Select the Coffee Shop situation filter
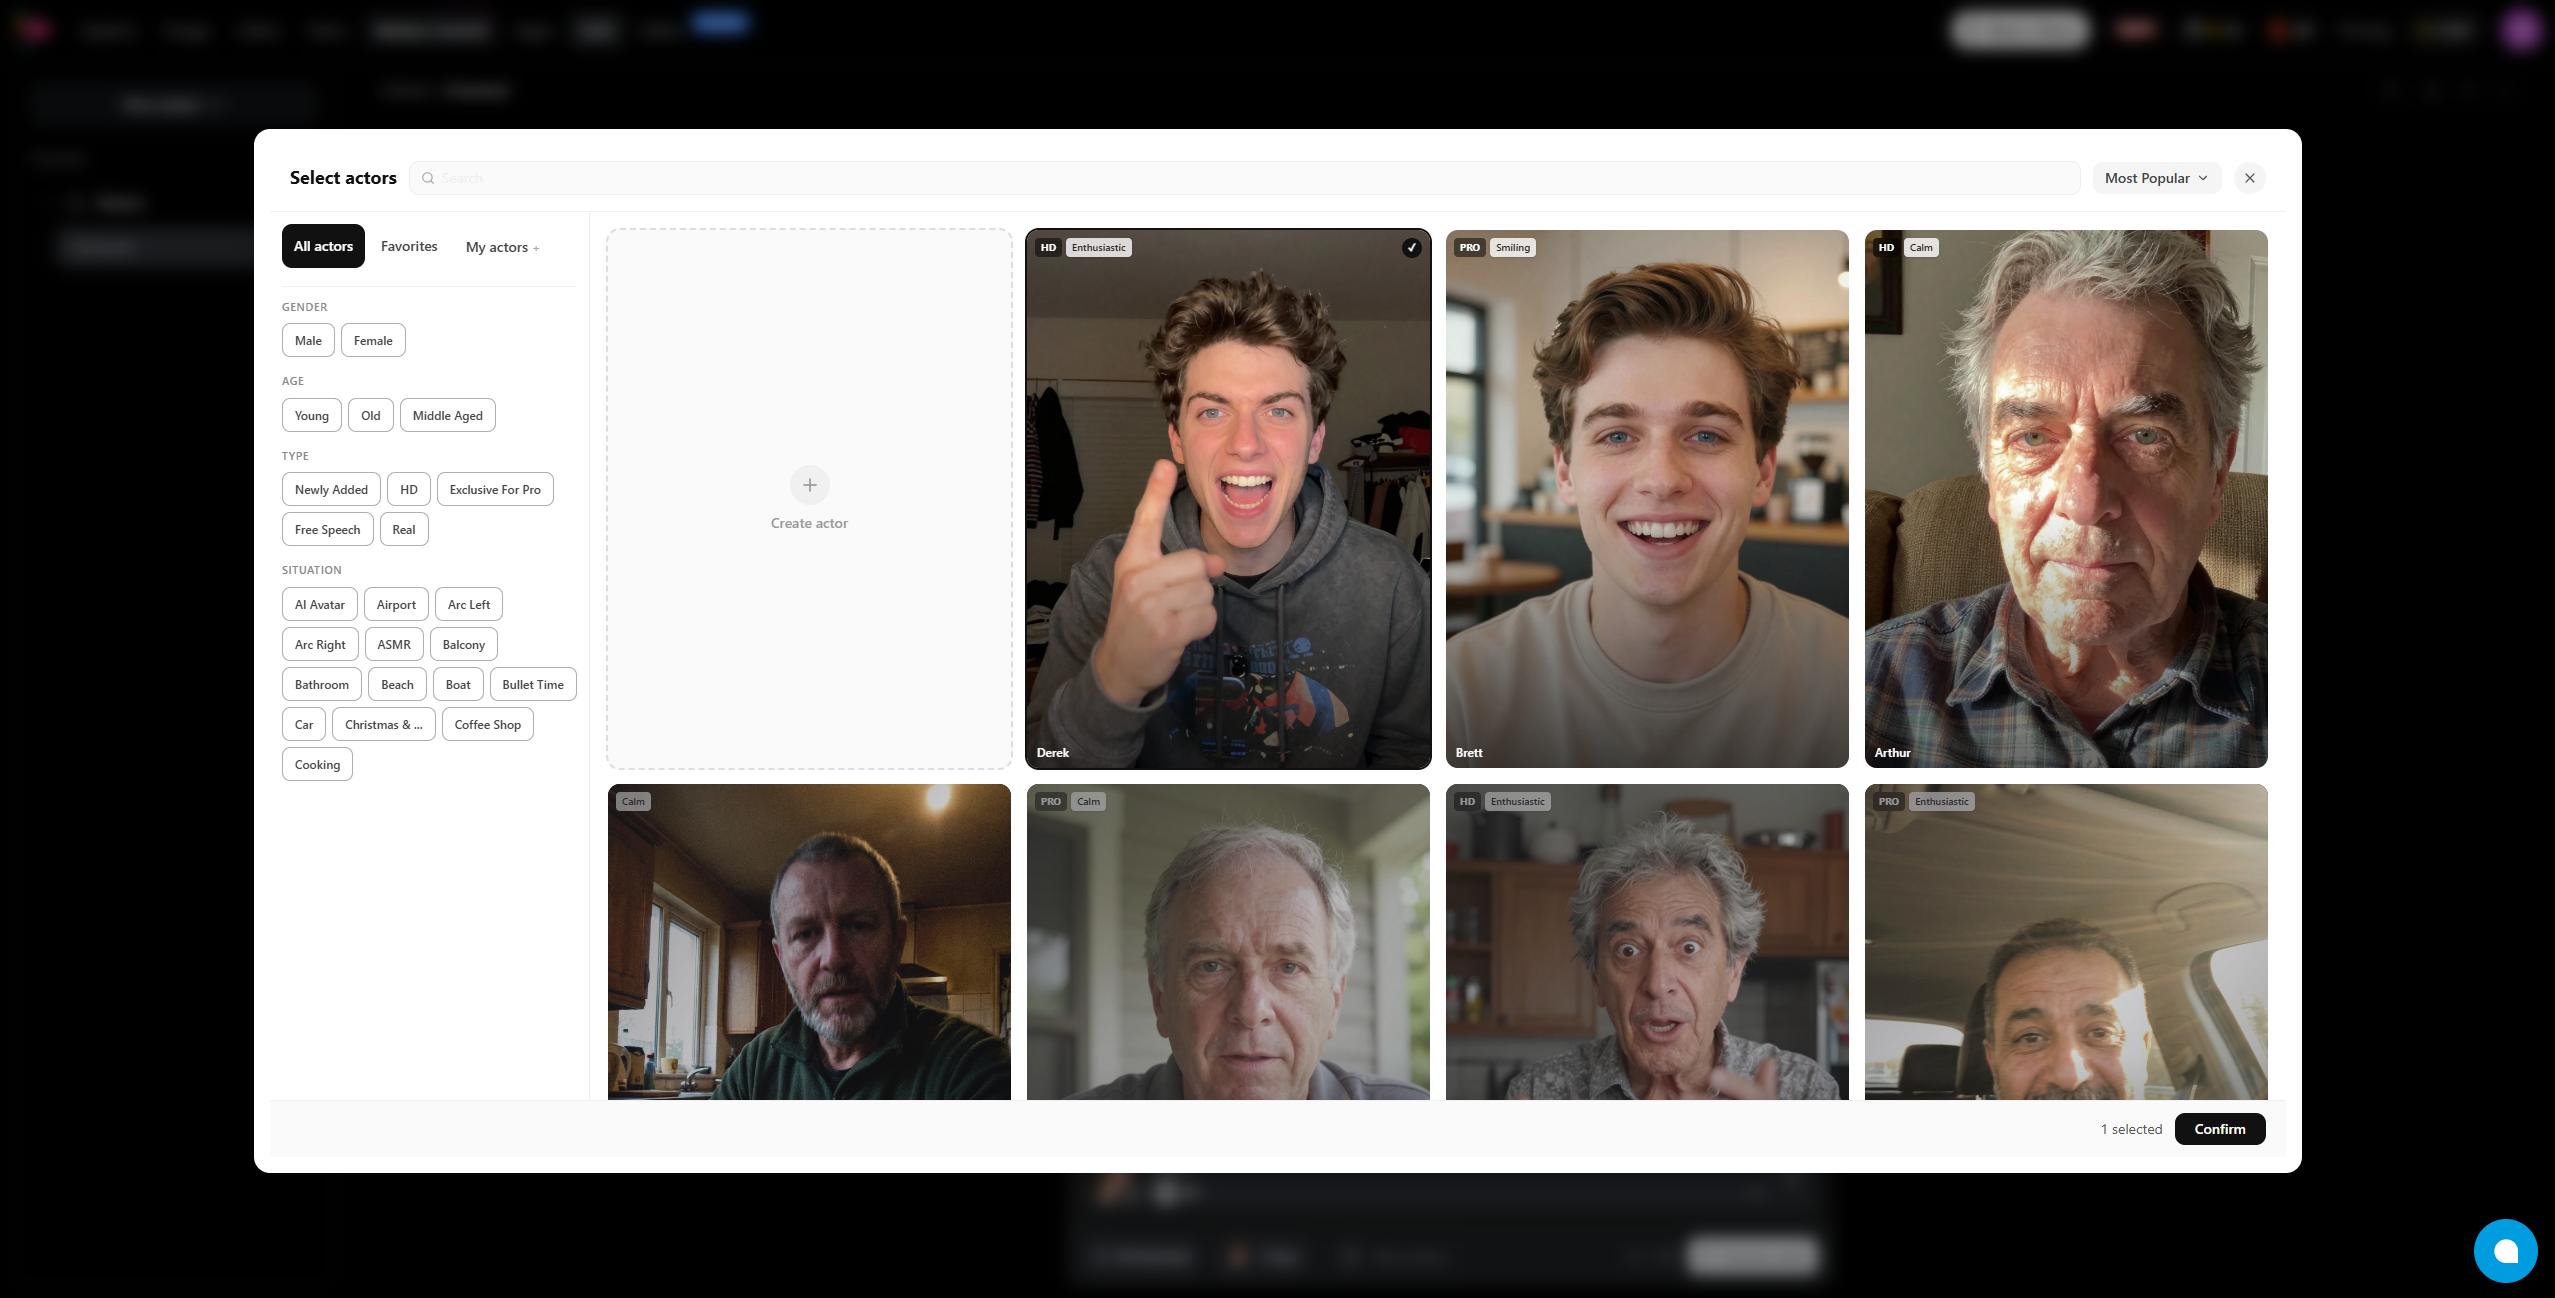Viewport: 2555px width, 1298px height. coord(487,725)
